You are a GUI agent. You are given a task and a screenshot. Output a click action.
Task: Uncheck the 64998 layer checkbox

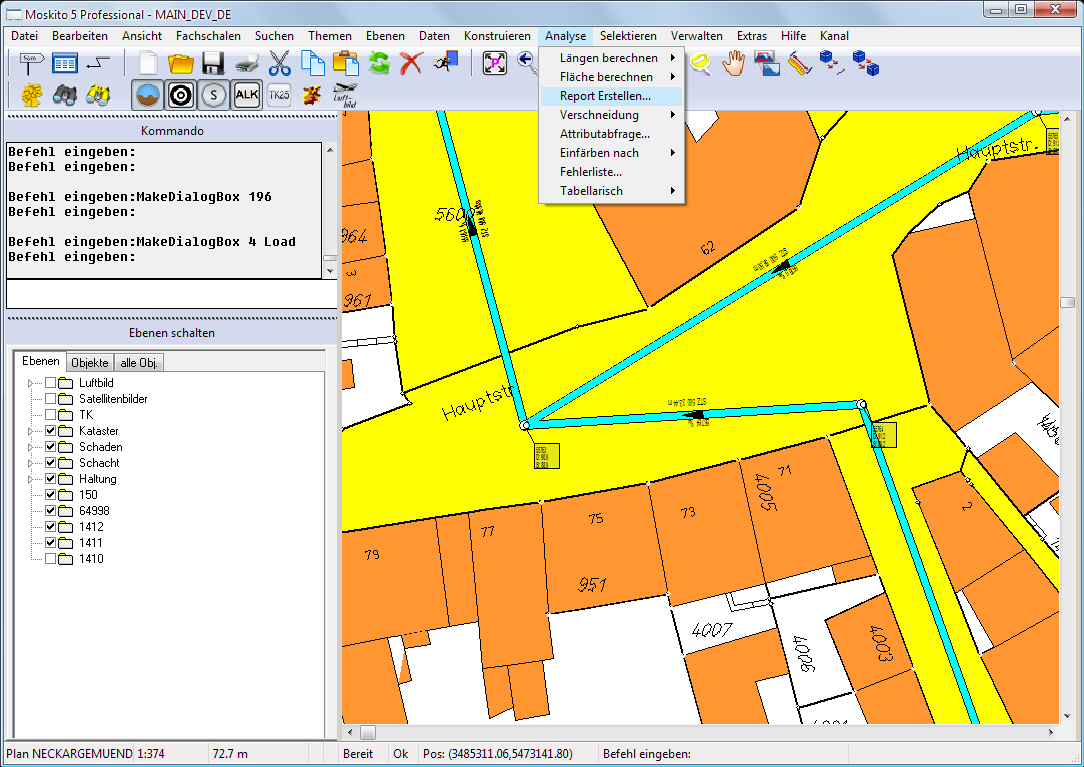click(x=50, y=511)
